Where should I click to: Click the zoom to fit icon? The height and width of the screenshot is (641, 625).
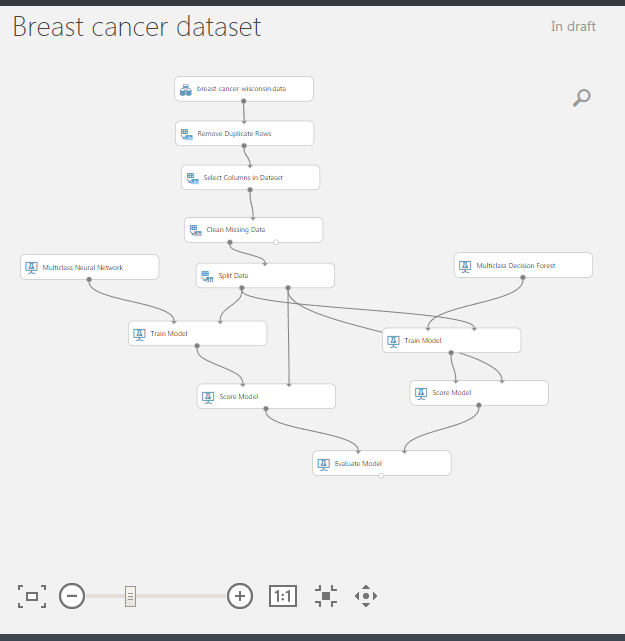click(x=32, y=596)
